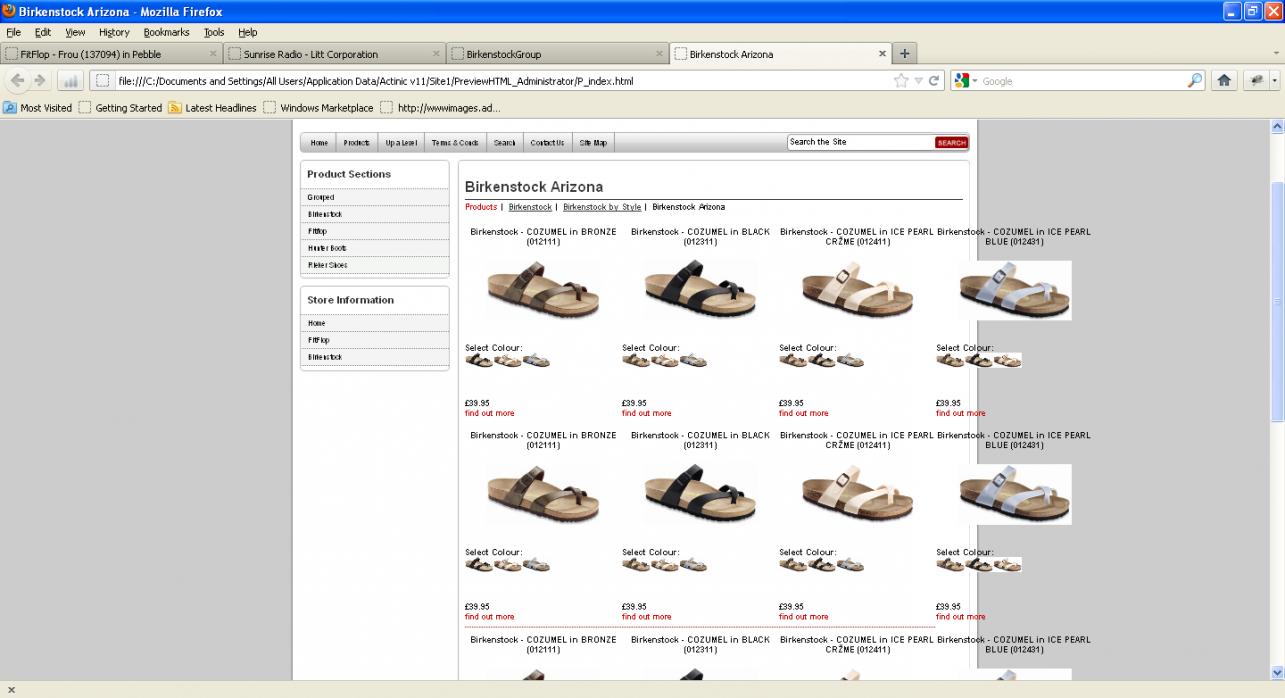Close the Birkenstock Arizona tab
1285x698 pixels.
(x=882, y=54)
